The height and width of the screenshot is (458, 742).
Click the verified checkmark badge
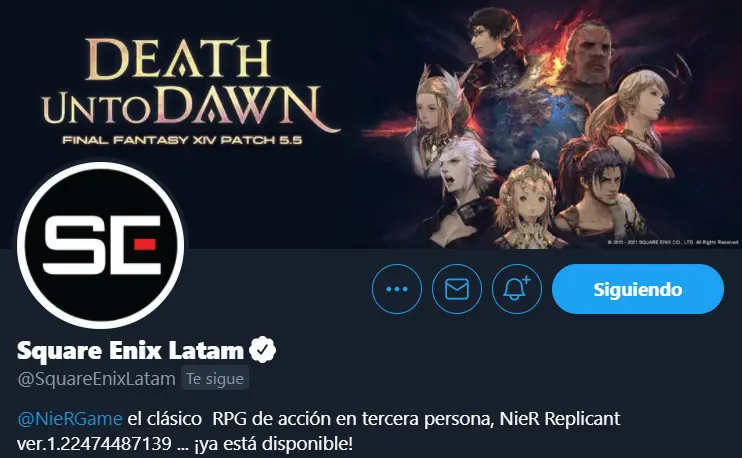(x=263, y=350)
